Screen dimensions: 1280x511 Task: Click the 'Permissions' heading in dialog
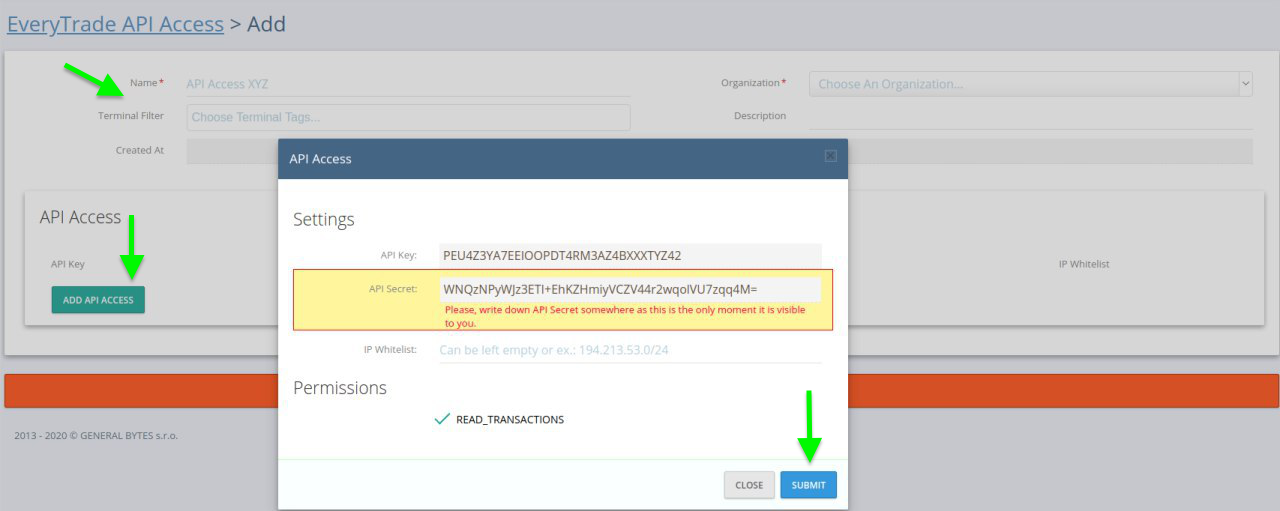(340, 388)
